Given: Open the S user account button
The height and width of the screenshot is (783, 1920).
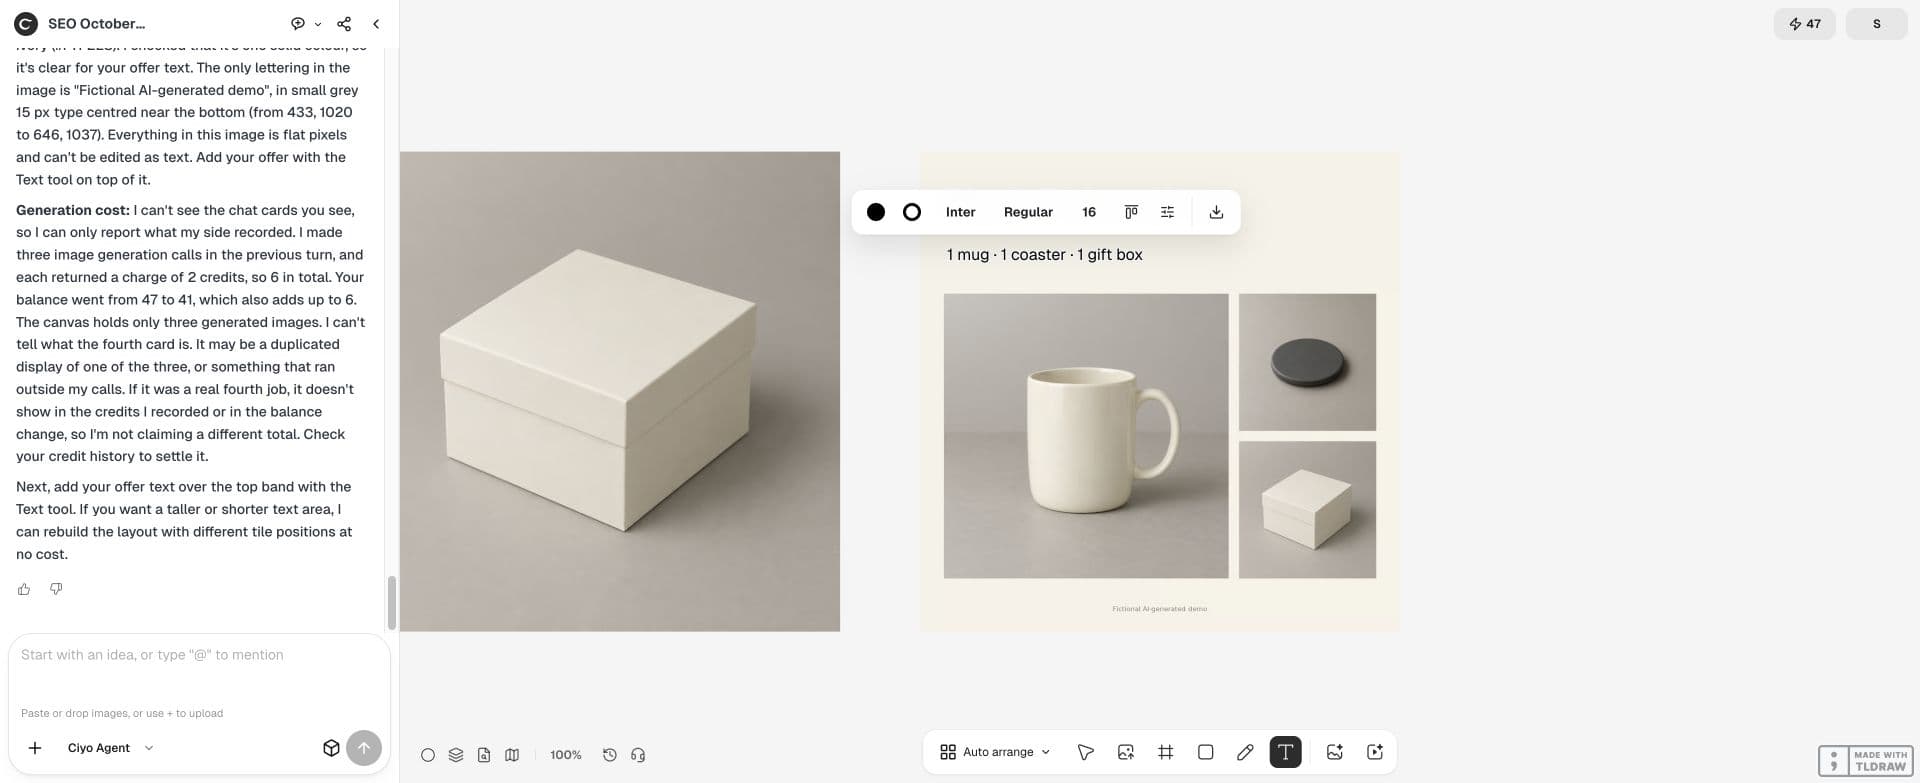Looking at the screenshot, I should (1877, 24).
